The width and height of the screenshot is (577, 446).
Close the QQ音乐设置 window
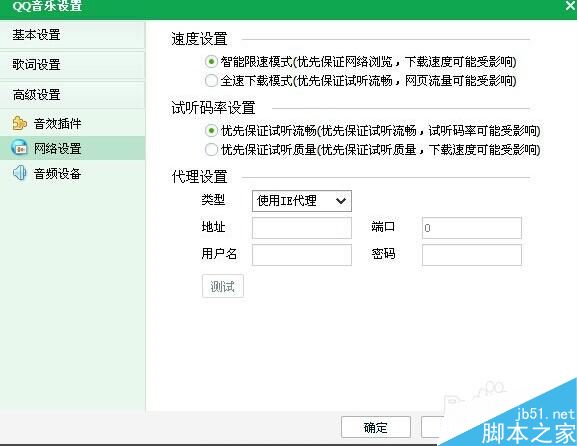(570, 5)
